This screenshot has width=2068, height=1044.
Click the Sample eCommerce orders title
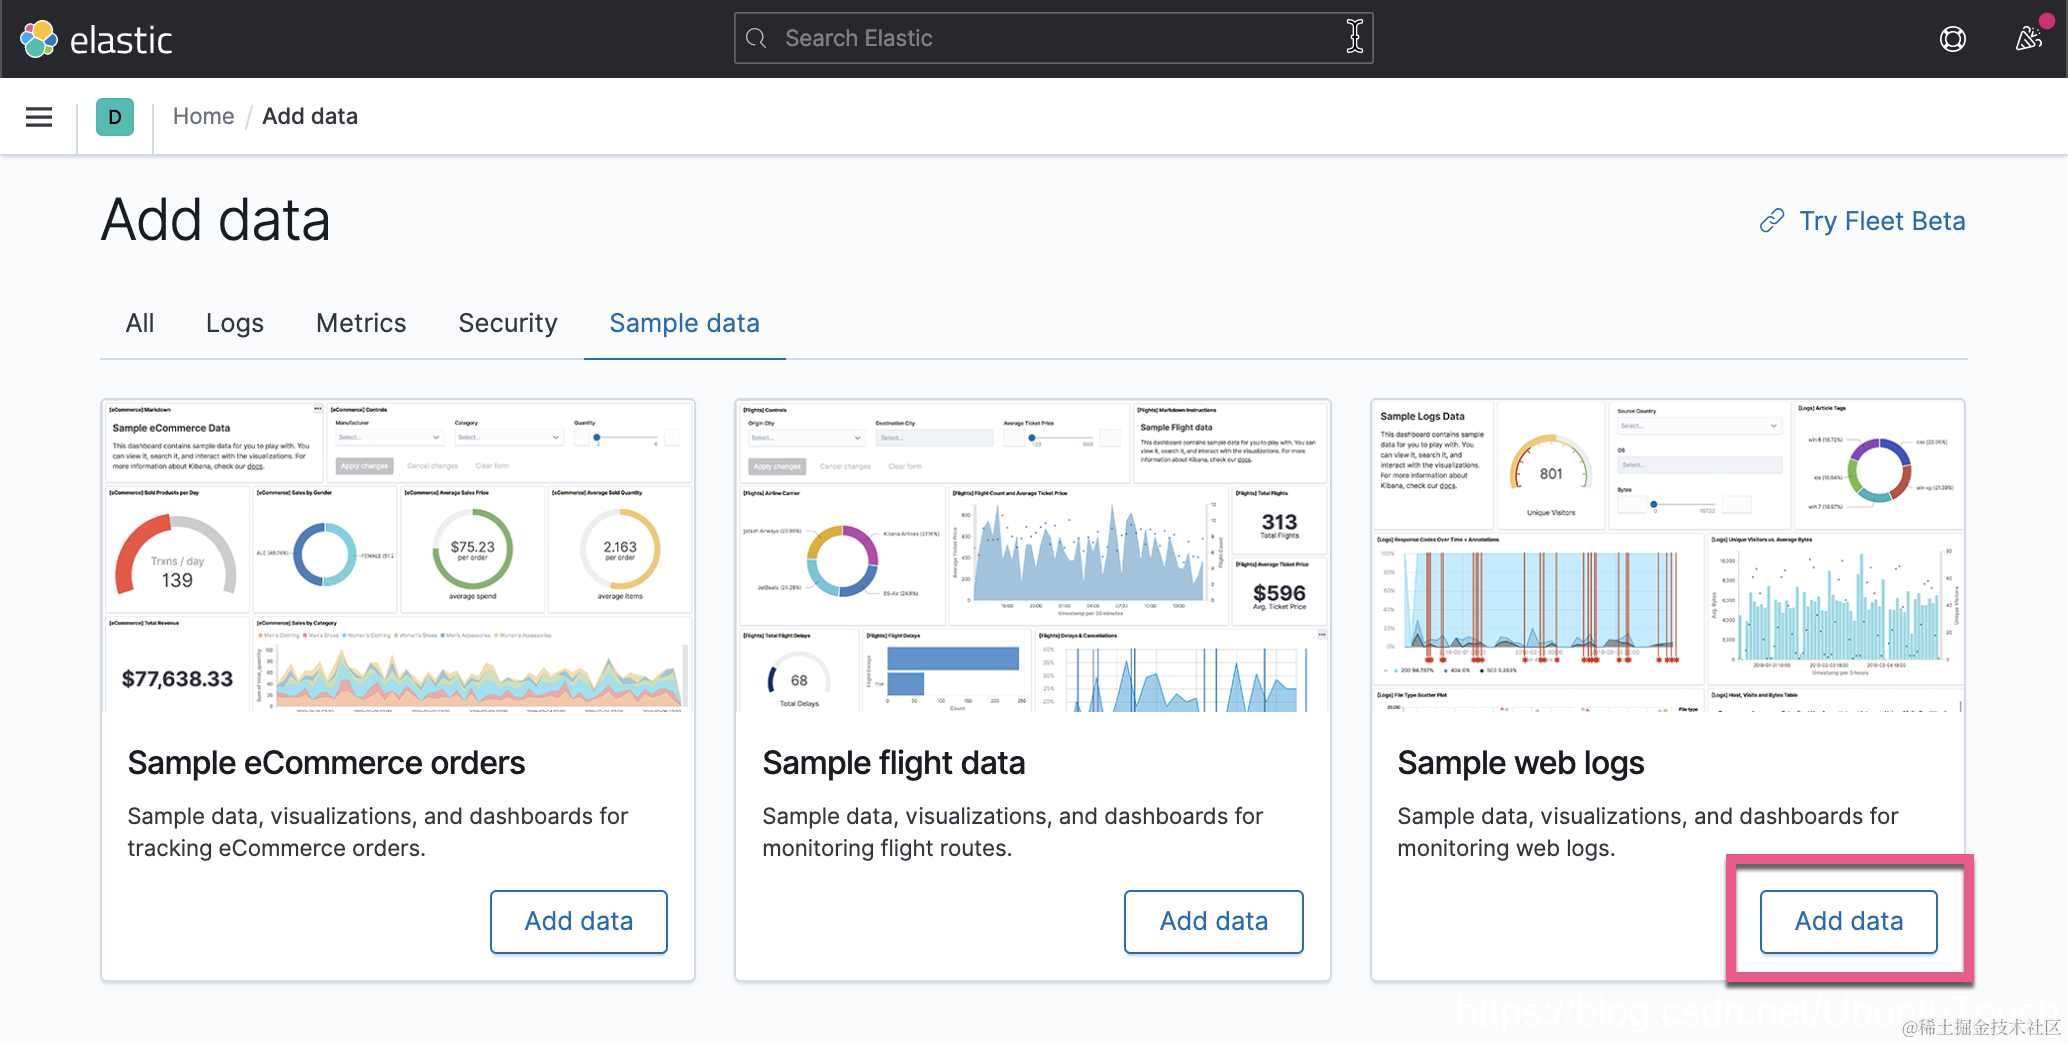coord(326,763)
